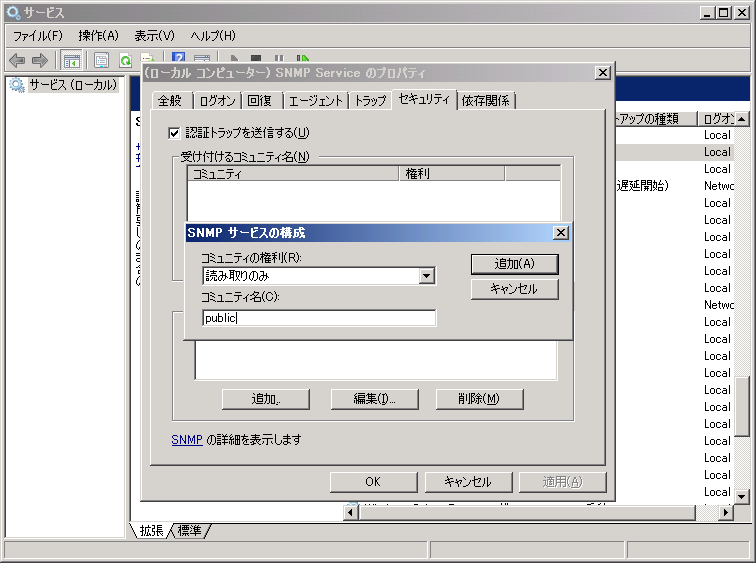This screenshot has width=756, height=563.
Task: Go forward with the right arrow toolbar icon
Action: click(40, 61)
